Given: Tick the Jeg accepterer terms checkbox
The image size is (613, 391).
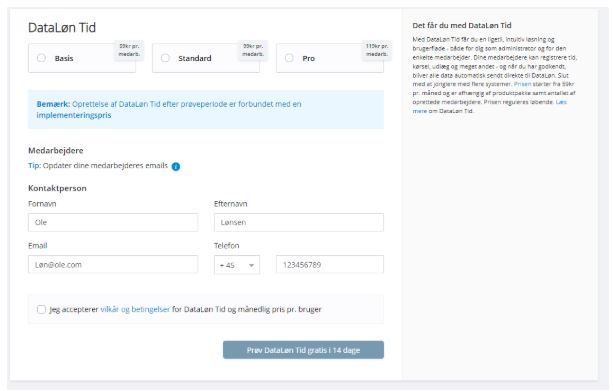Looking at the screenshot, I should pos(41,309).
